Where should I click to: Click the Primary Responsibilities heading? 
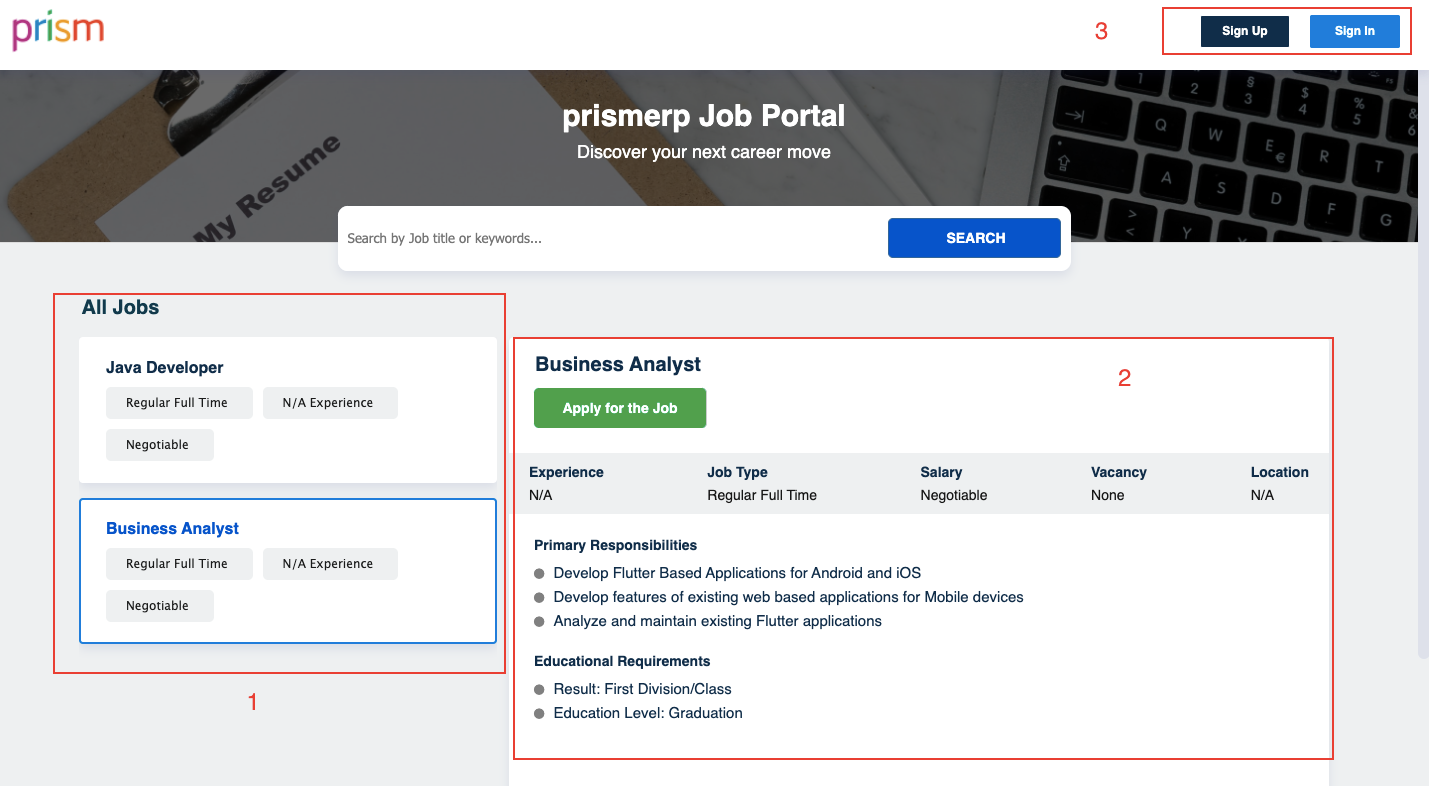pyautogui.click(x=615, y=546)
